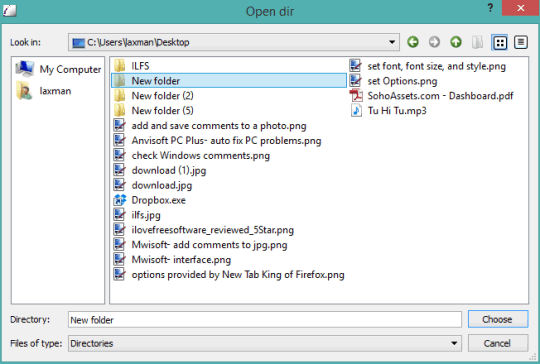Click the Create New Folder icon
The image size is (540, 364).
(478, 42)
